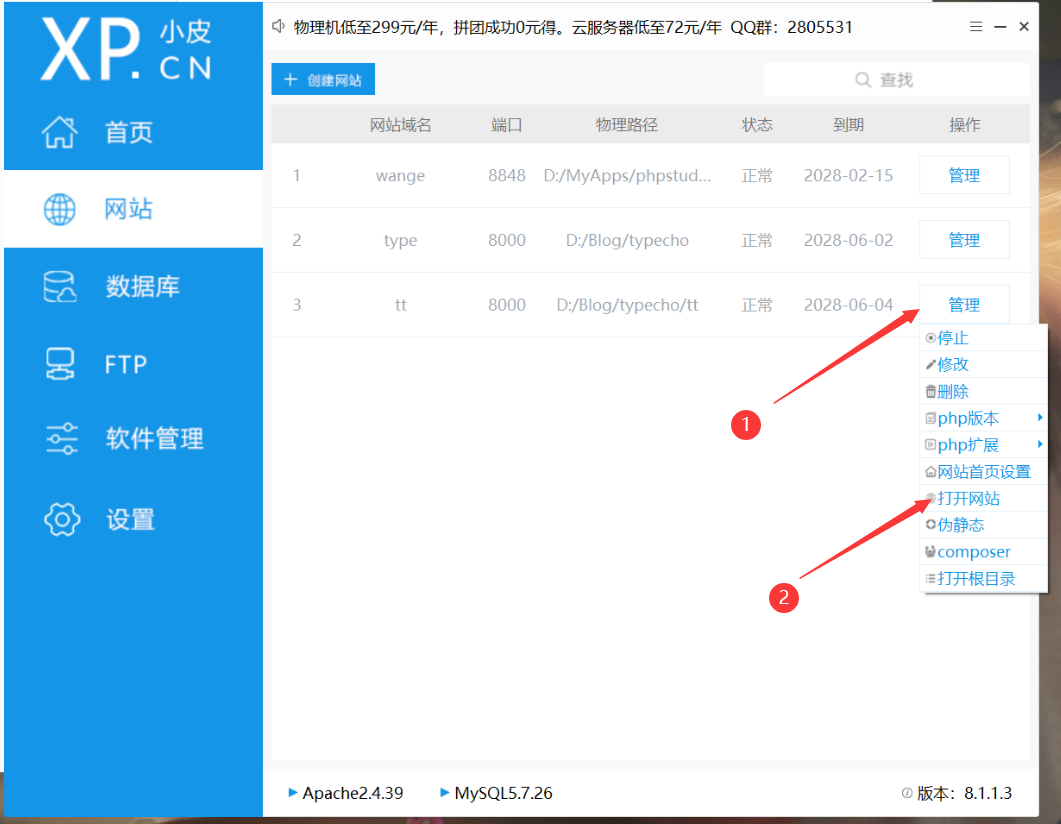
Task: Click the software management sliders icon
Action: point(61,438)
